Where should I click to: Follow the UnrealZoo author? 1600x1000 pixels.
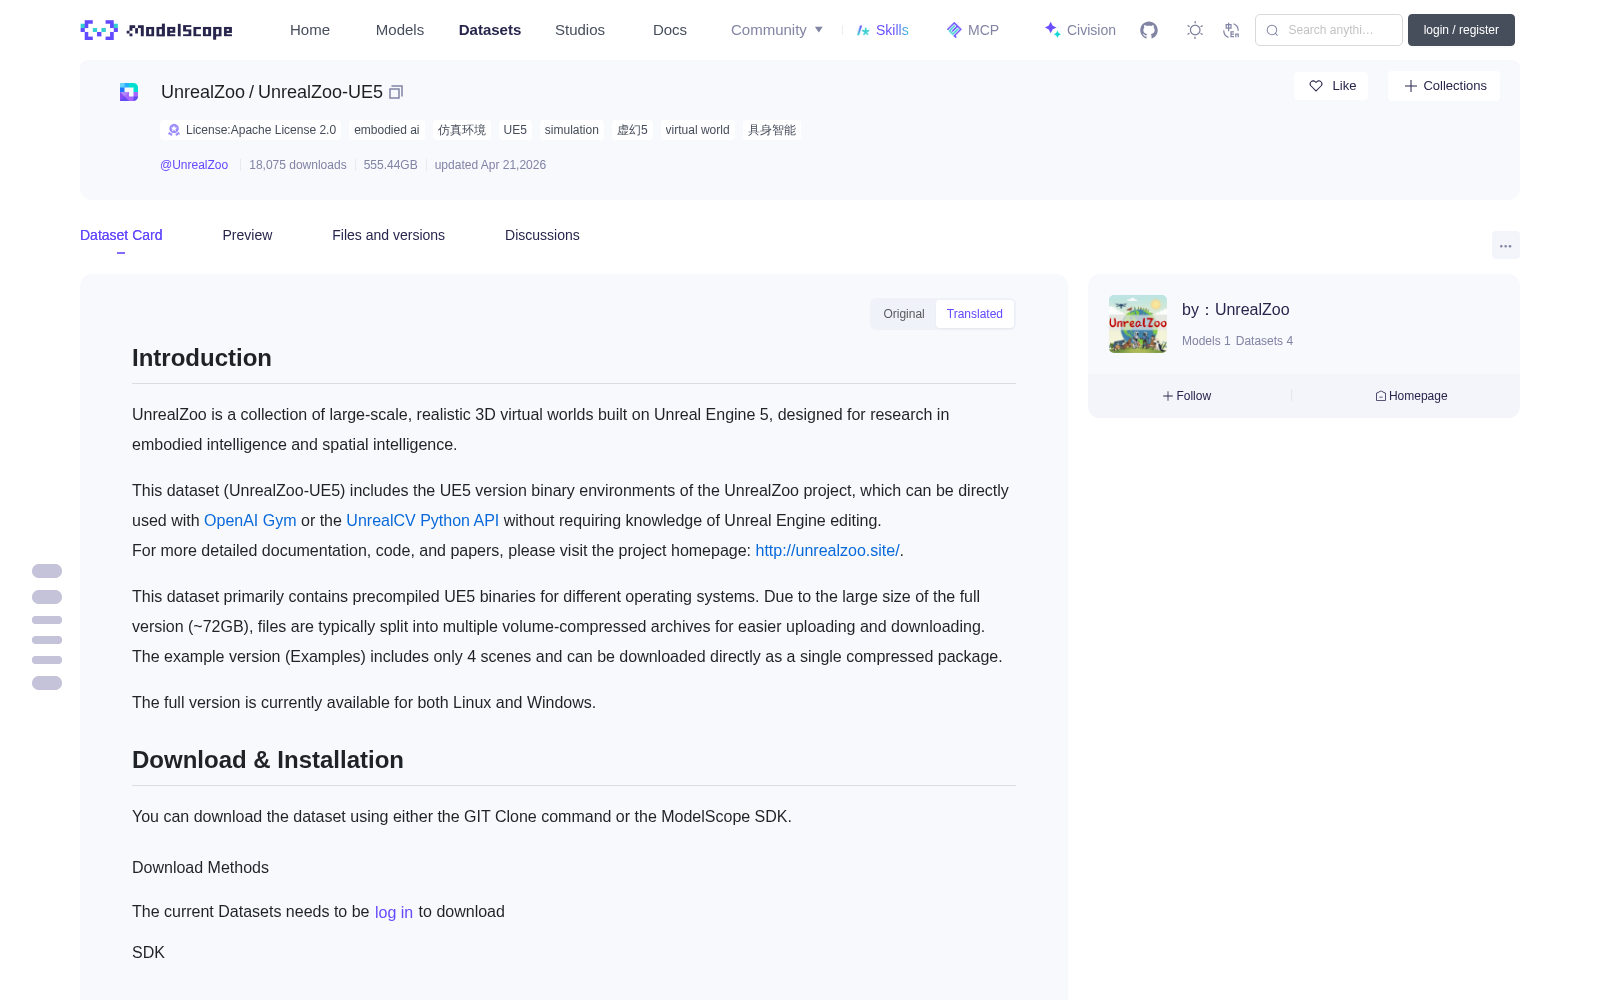(1187, 396)
